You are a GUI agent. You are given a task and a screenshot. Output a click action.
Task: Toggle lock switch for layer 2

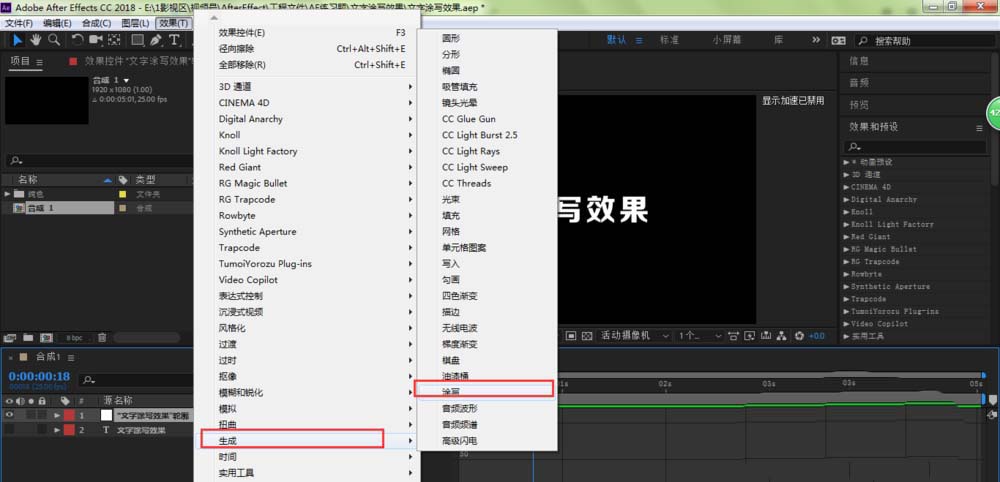coord(41,430)
